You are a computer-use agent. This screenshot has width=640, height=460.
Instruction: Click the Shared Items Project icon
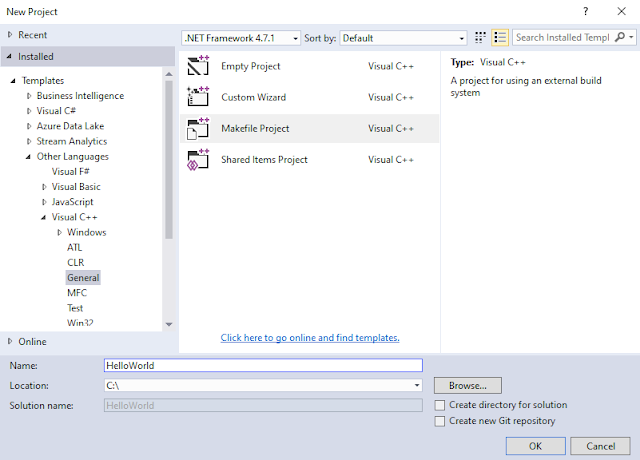coord(198,160)
